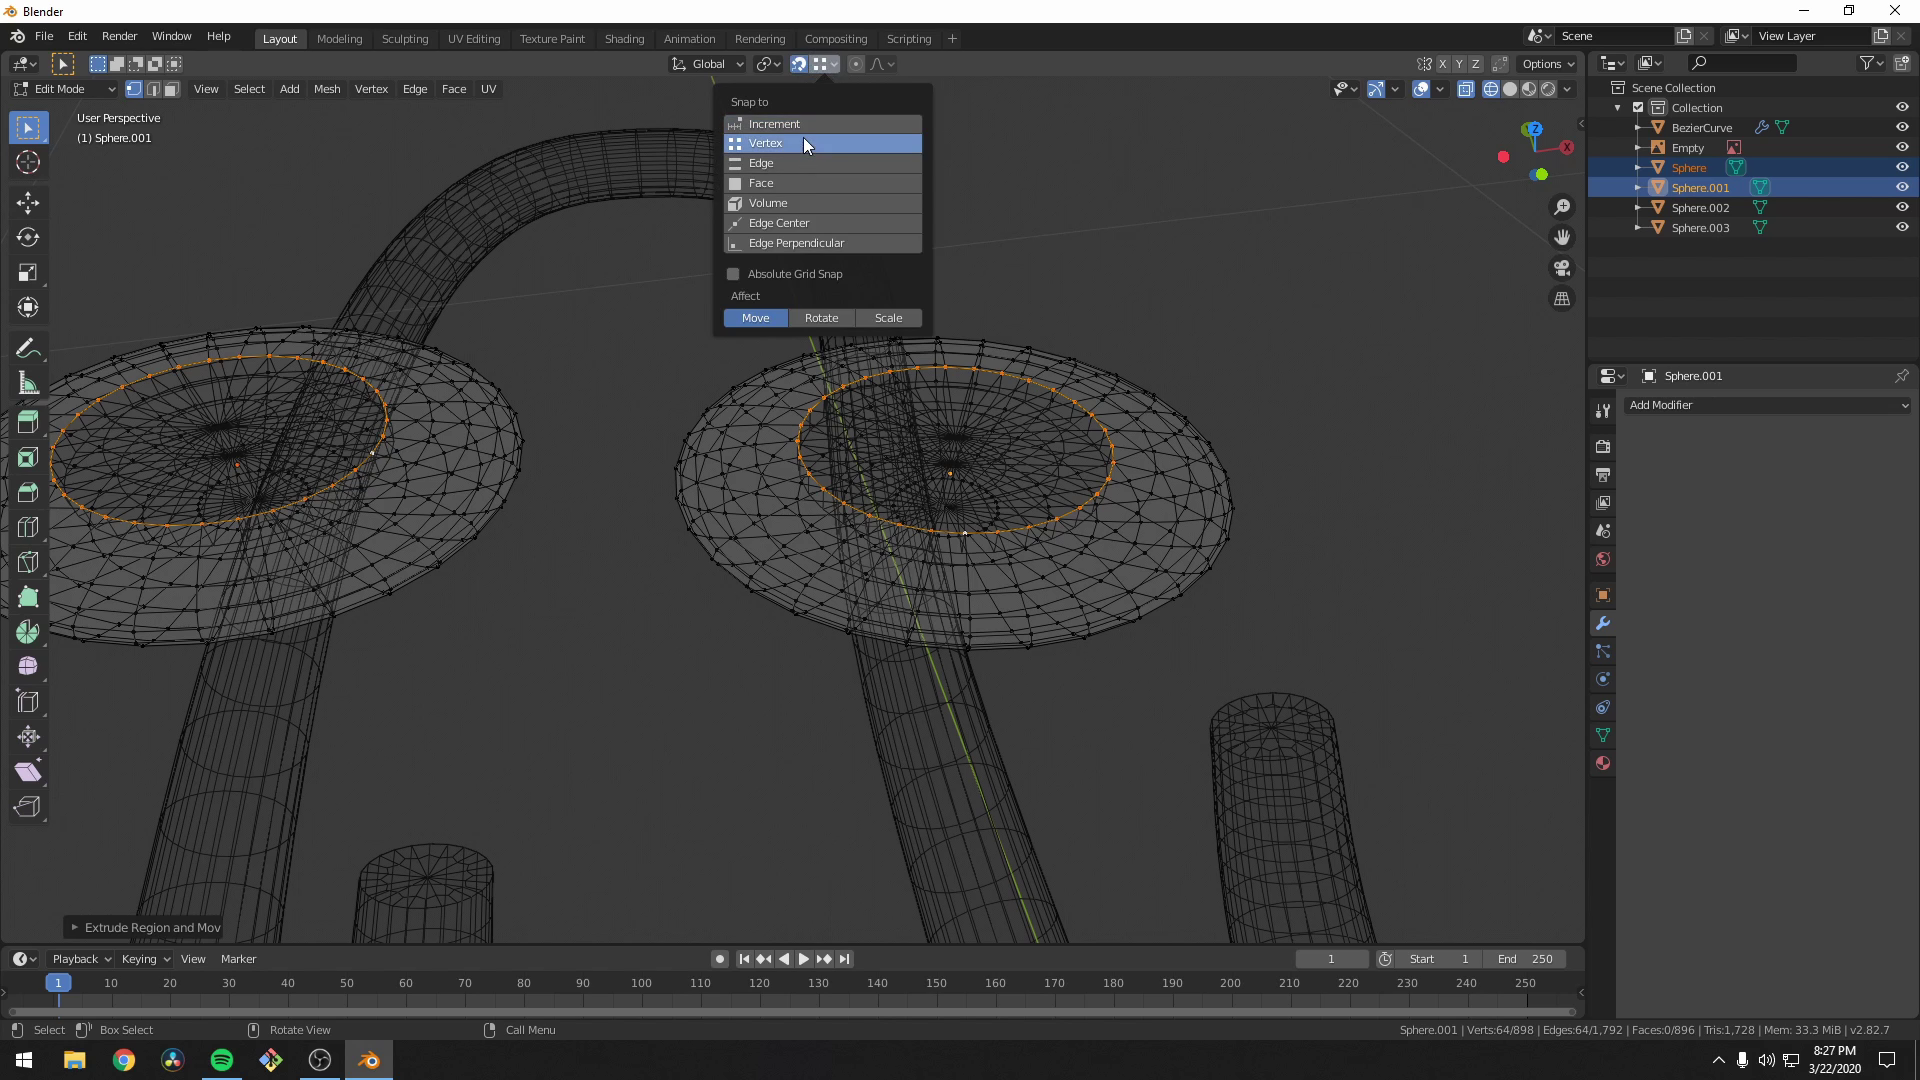1920x1080 pixels.
Task: Select the Smooth tool
Action: 28,667
